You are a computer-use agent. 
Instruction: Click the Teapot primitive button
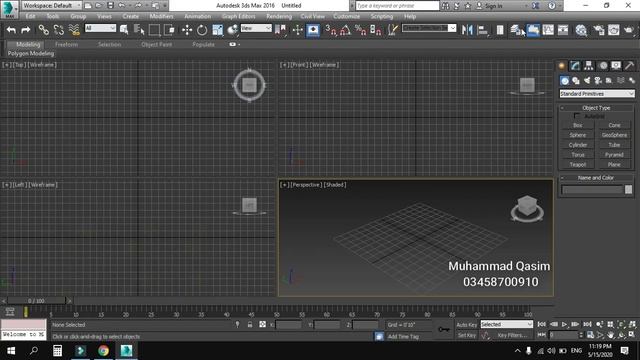(578, 164)
